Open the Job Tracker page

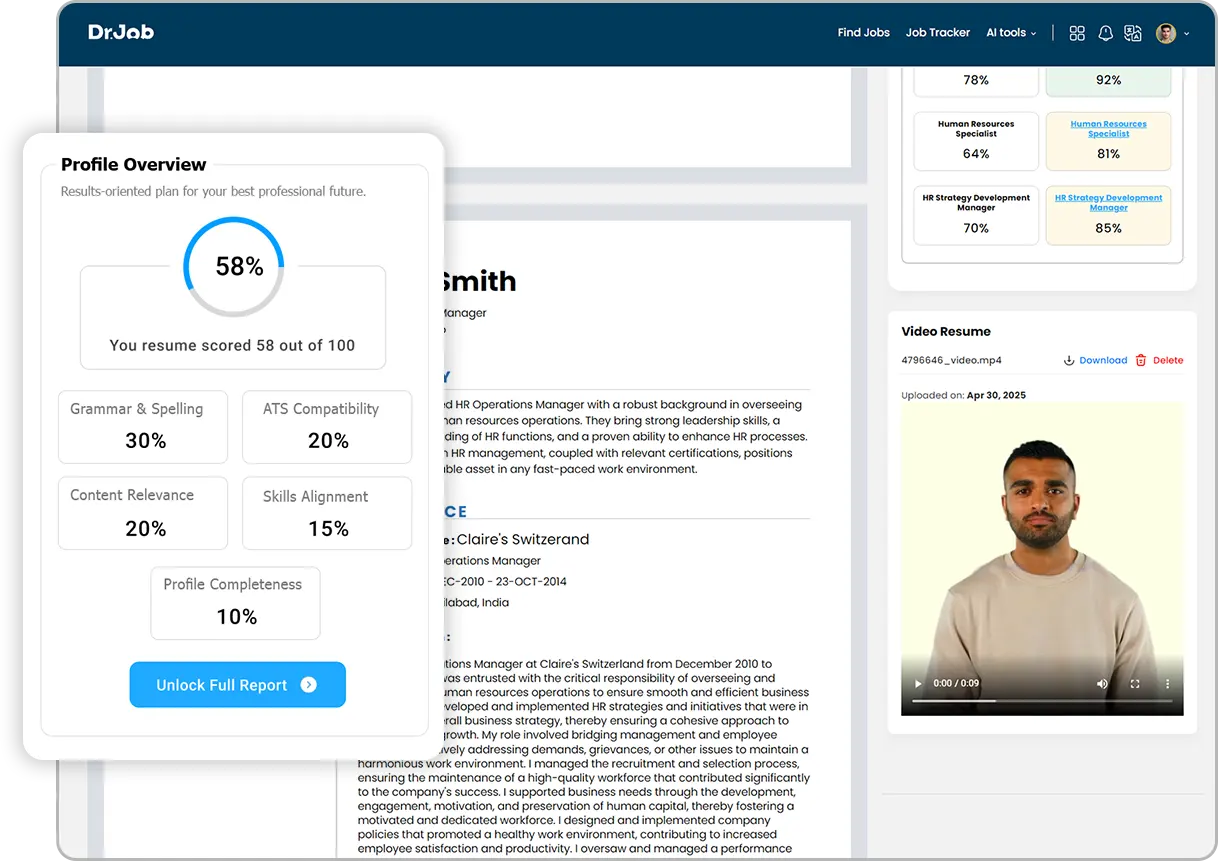pos(937,33)
